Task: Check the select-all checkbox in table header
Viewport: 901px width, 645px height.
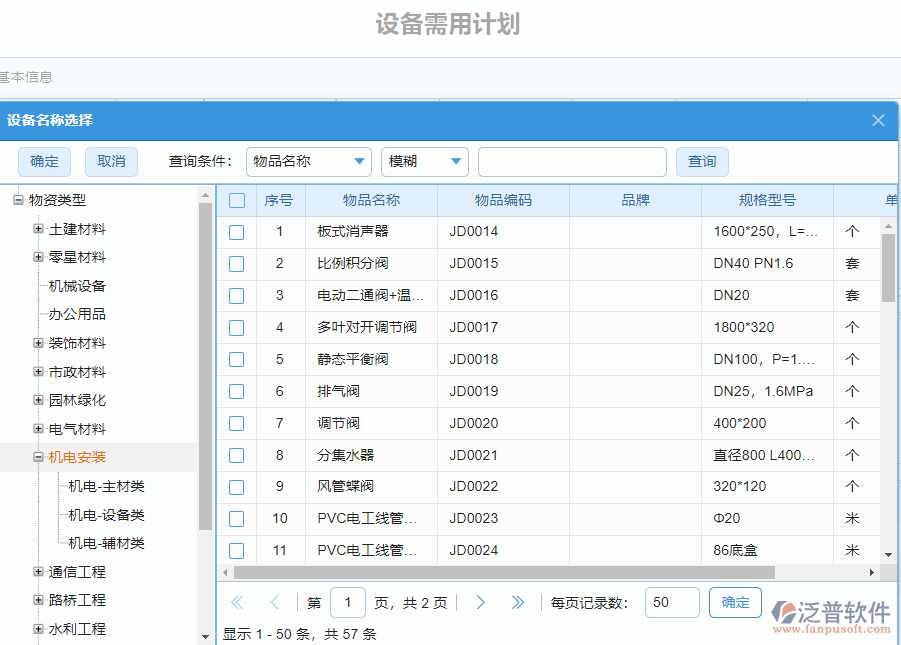Action: point(236,200)
